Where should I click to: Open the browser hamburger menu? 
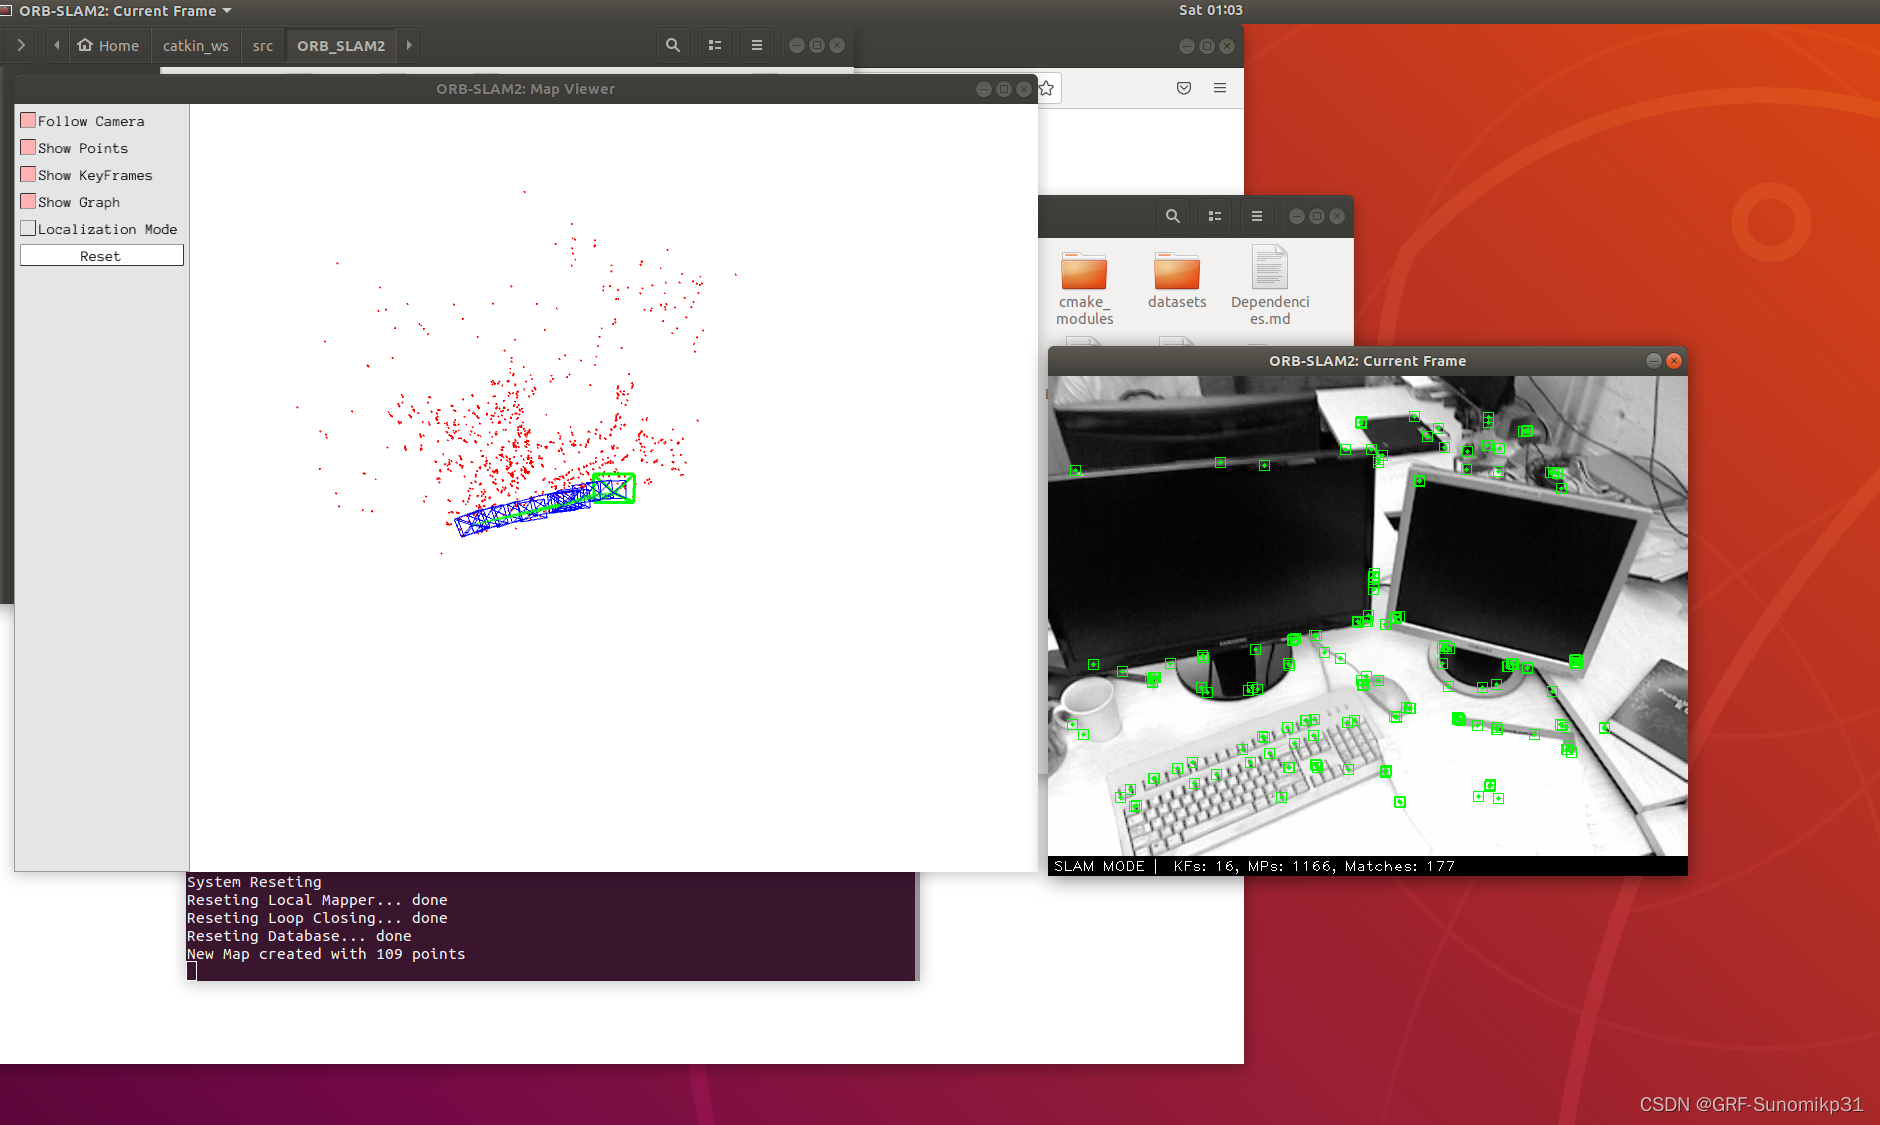[1220, 88]
